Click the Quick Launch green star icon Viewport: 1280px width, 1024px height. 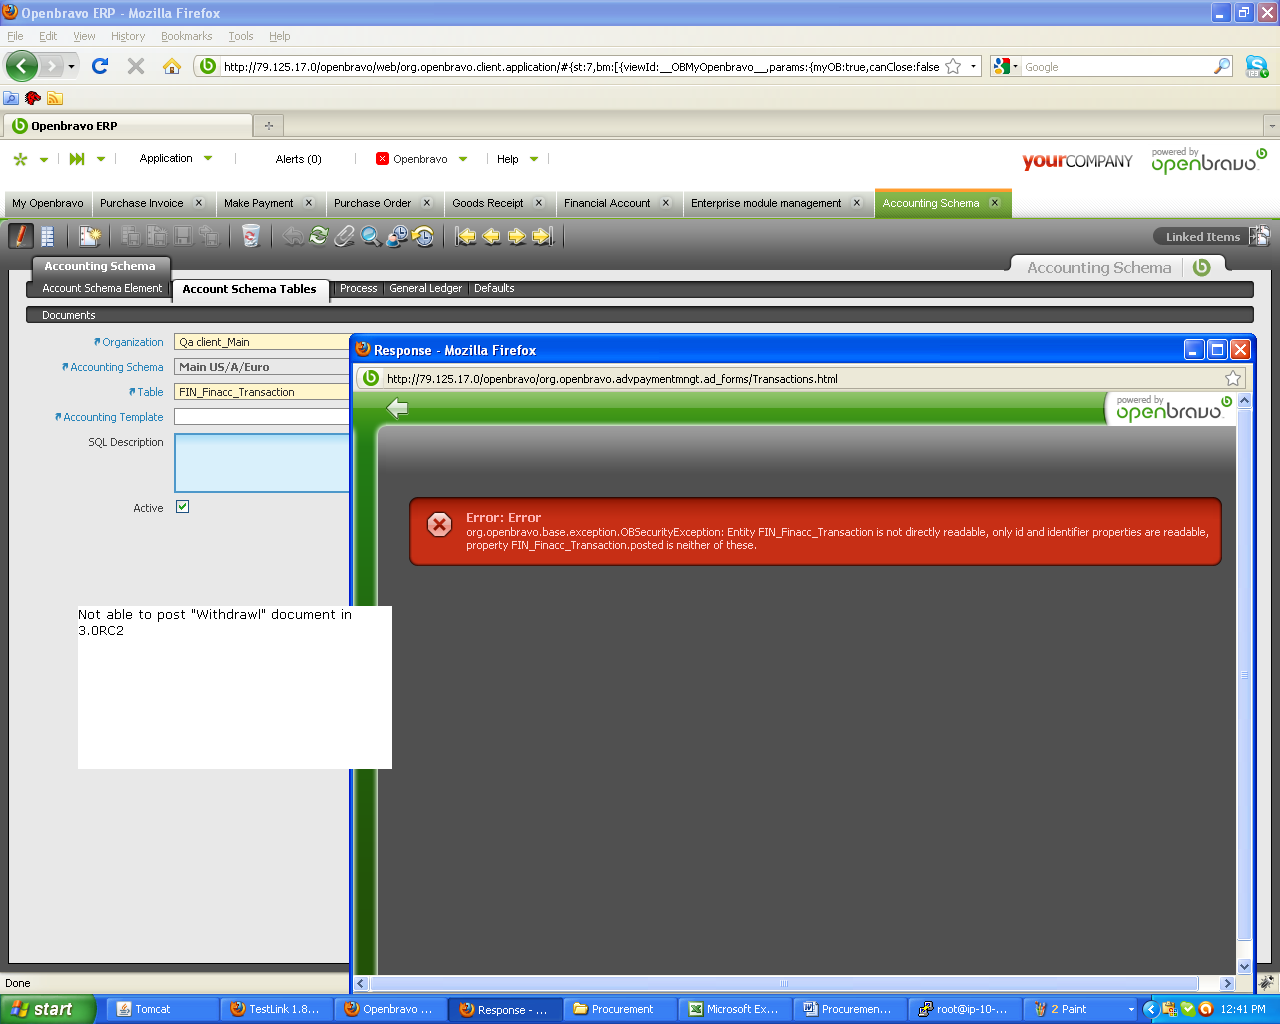[x=20, y=159]
